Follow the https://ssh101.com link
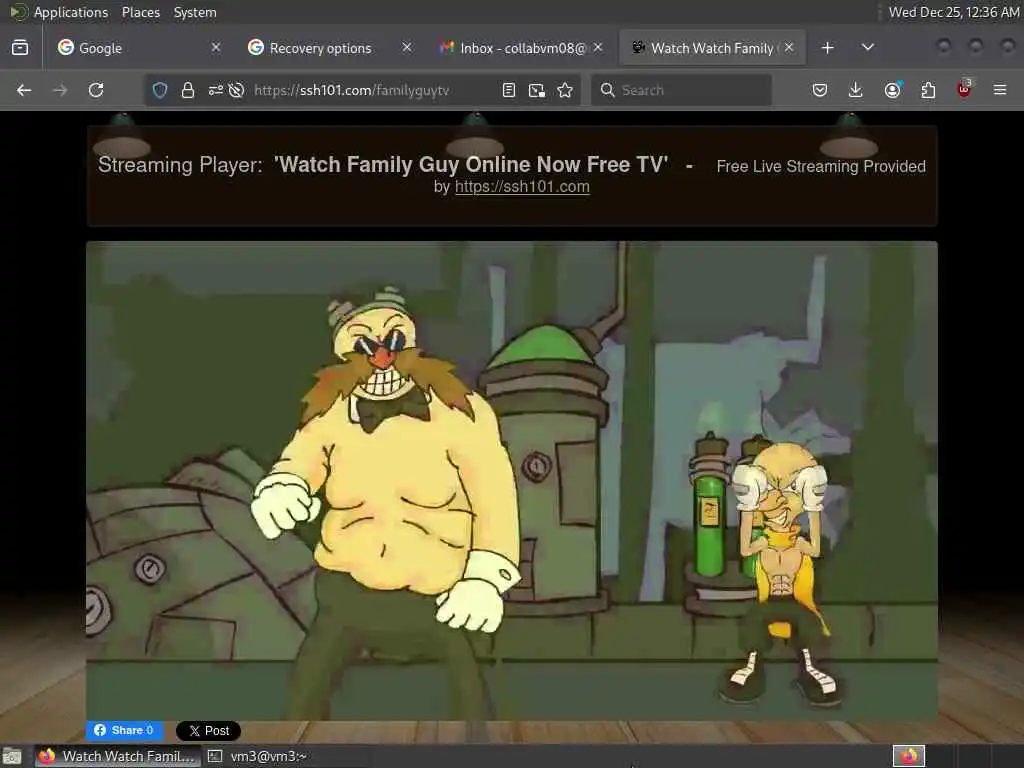The width and height of the screenshot is (1024, 768). [x=522, y=187]
